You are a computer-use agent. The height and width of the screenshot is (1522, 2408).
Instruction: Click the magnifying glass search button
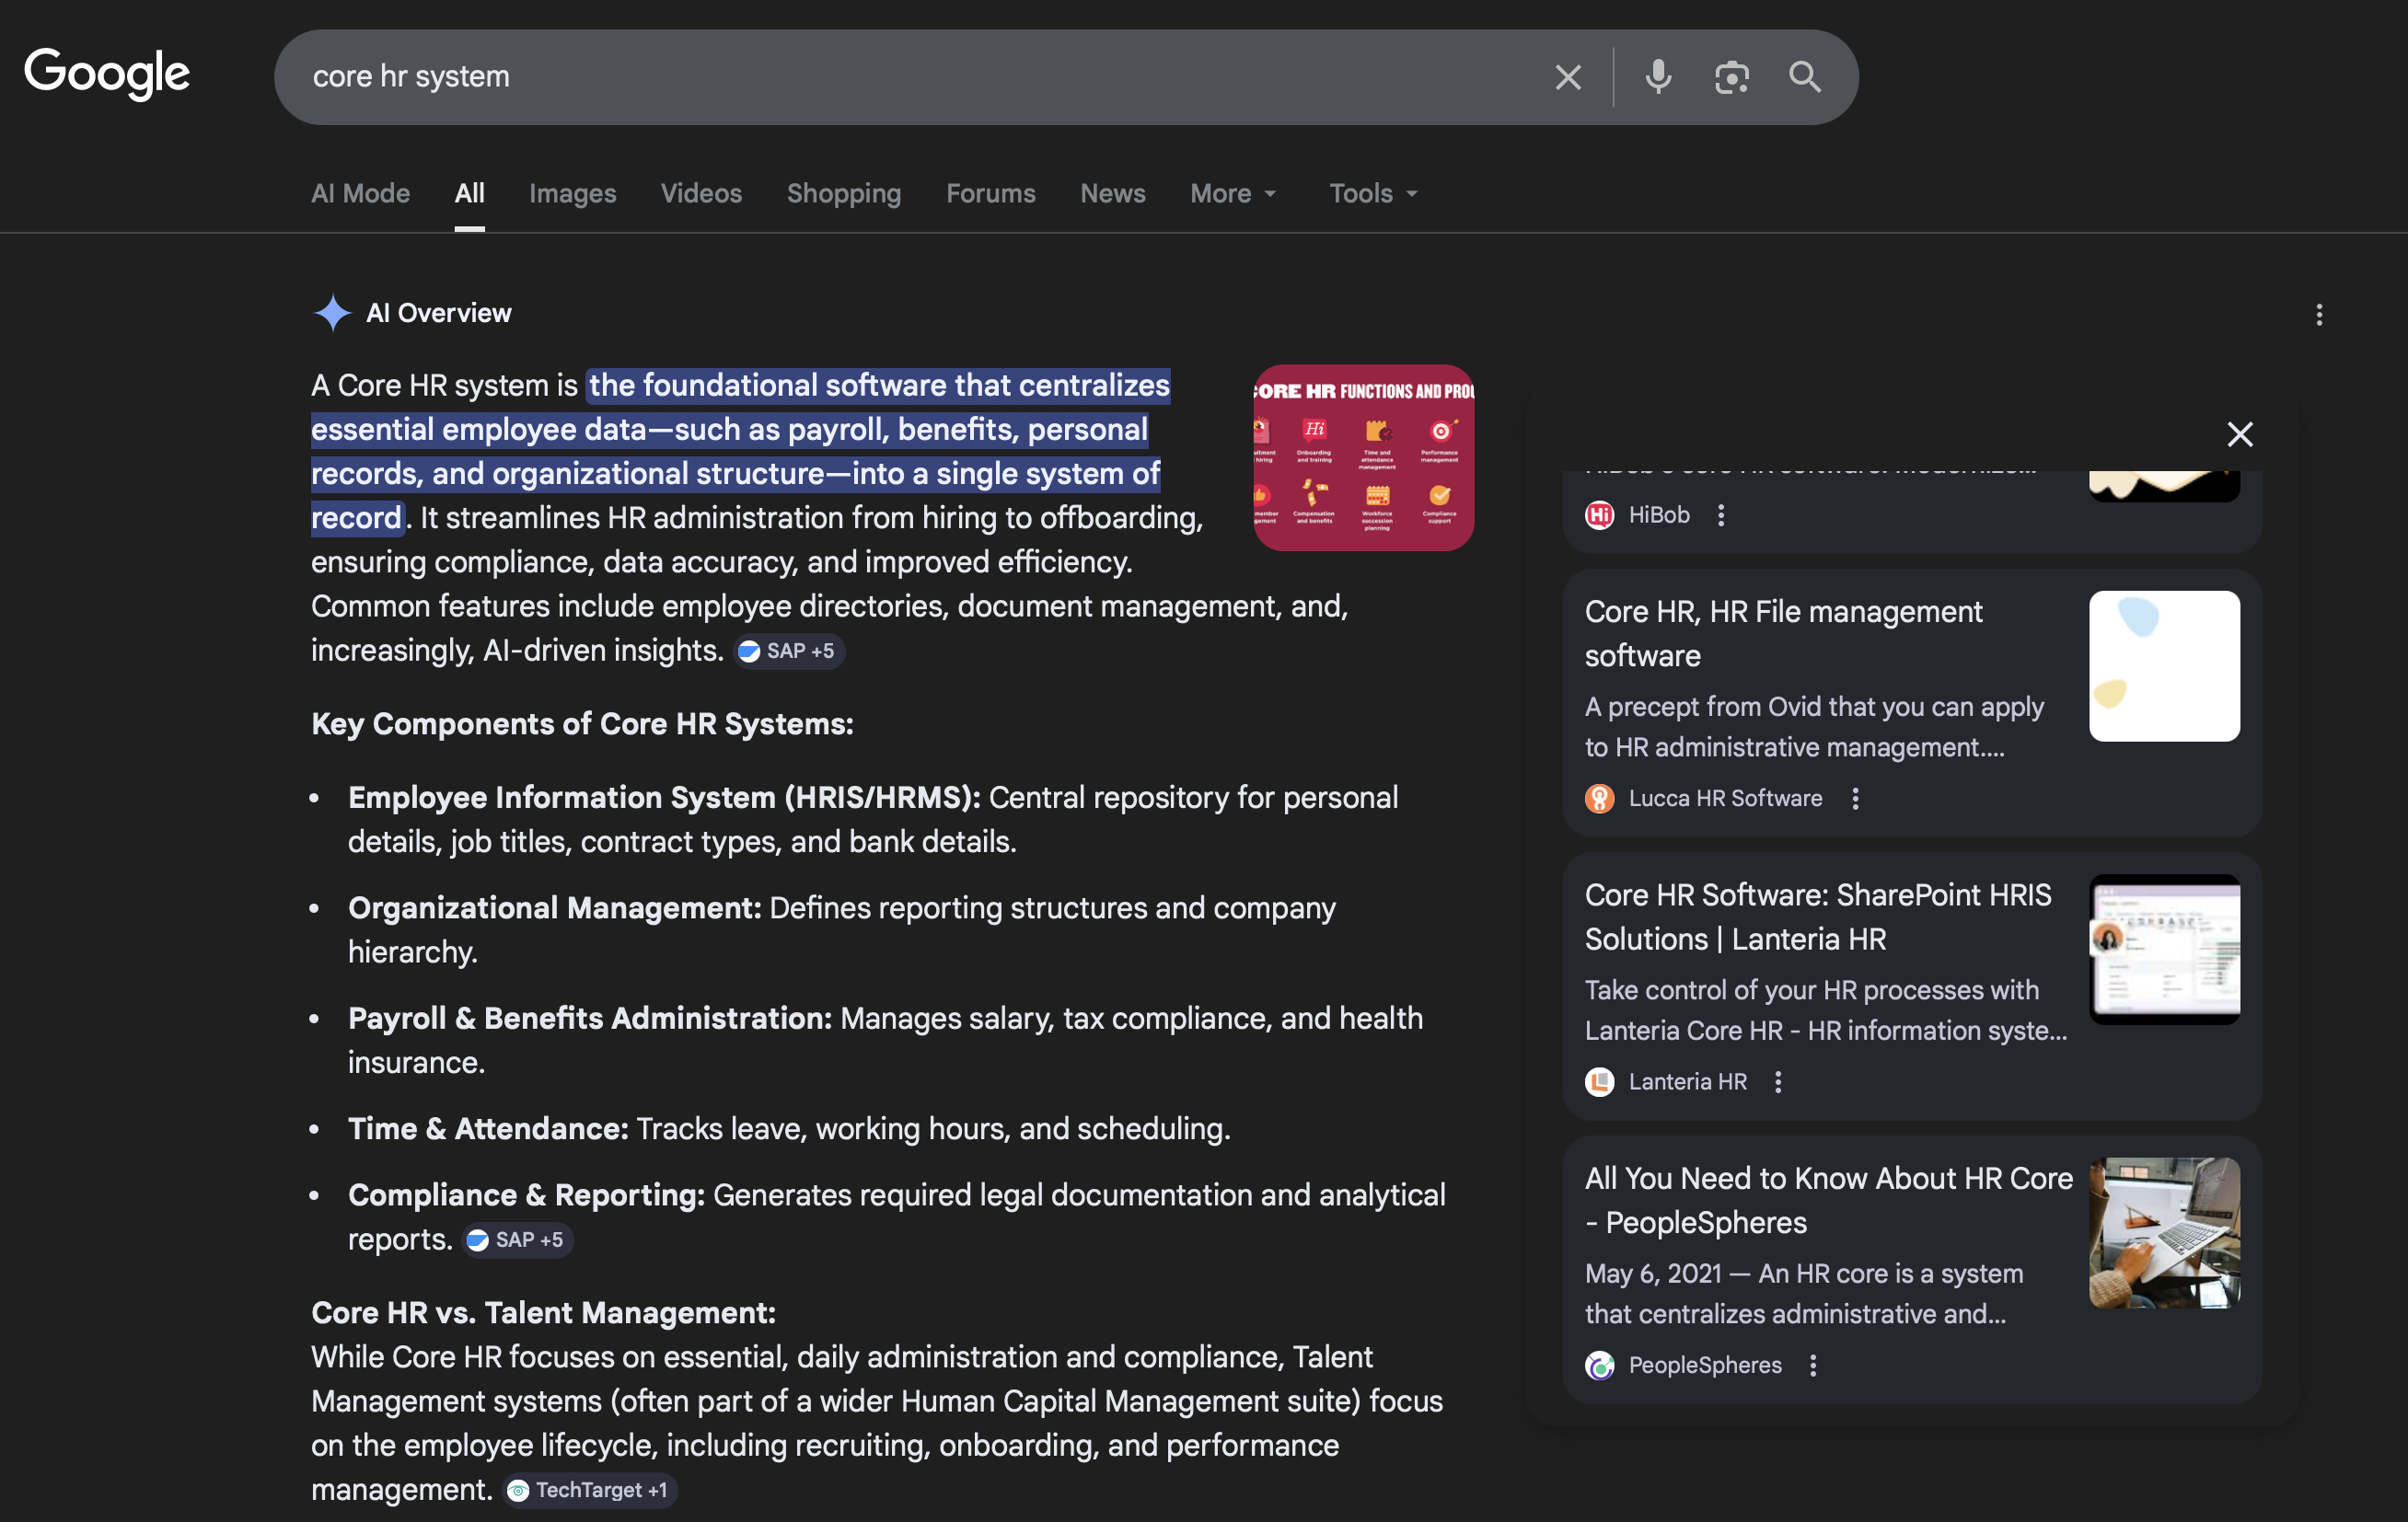1804,77
